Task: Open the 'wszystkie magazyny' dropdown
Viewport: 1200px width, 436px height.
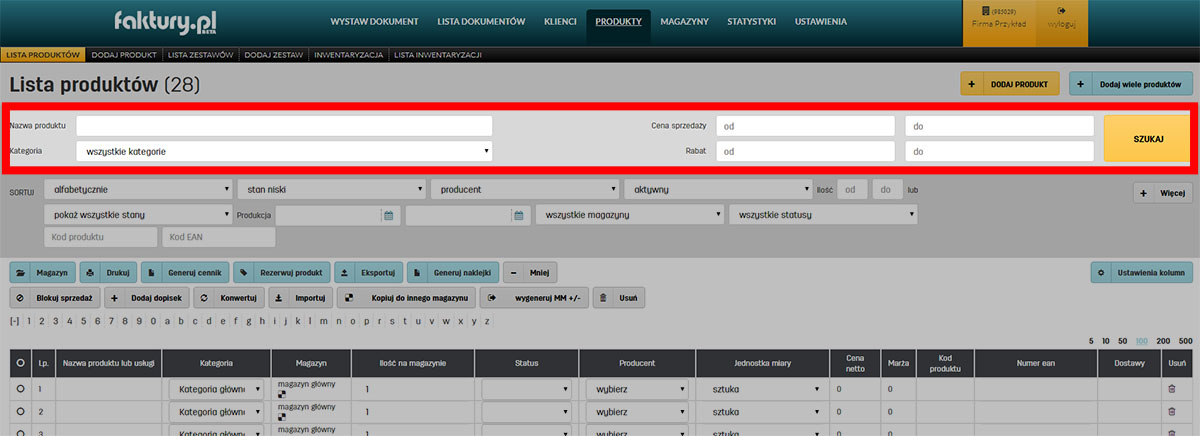Action: click(x=629, y=215)
